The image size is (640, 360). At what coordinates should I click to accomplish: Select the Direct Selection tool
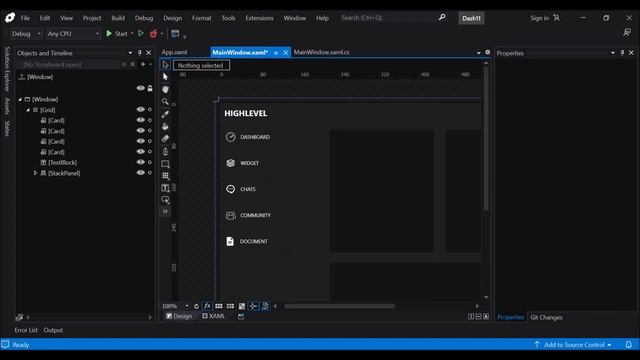click(165, 77)
